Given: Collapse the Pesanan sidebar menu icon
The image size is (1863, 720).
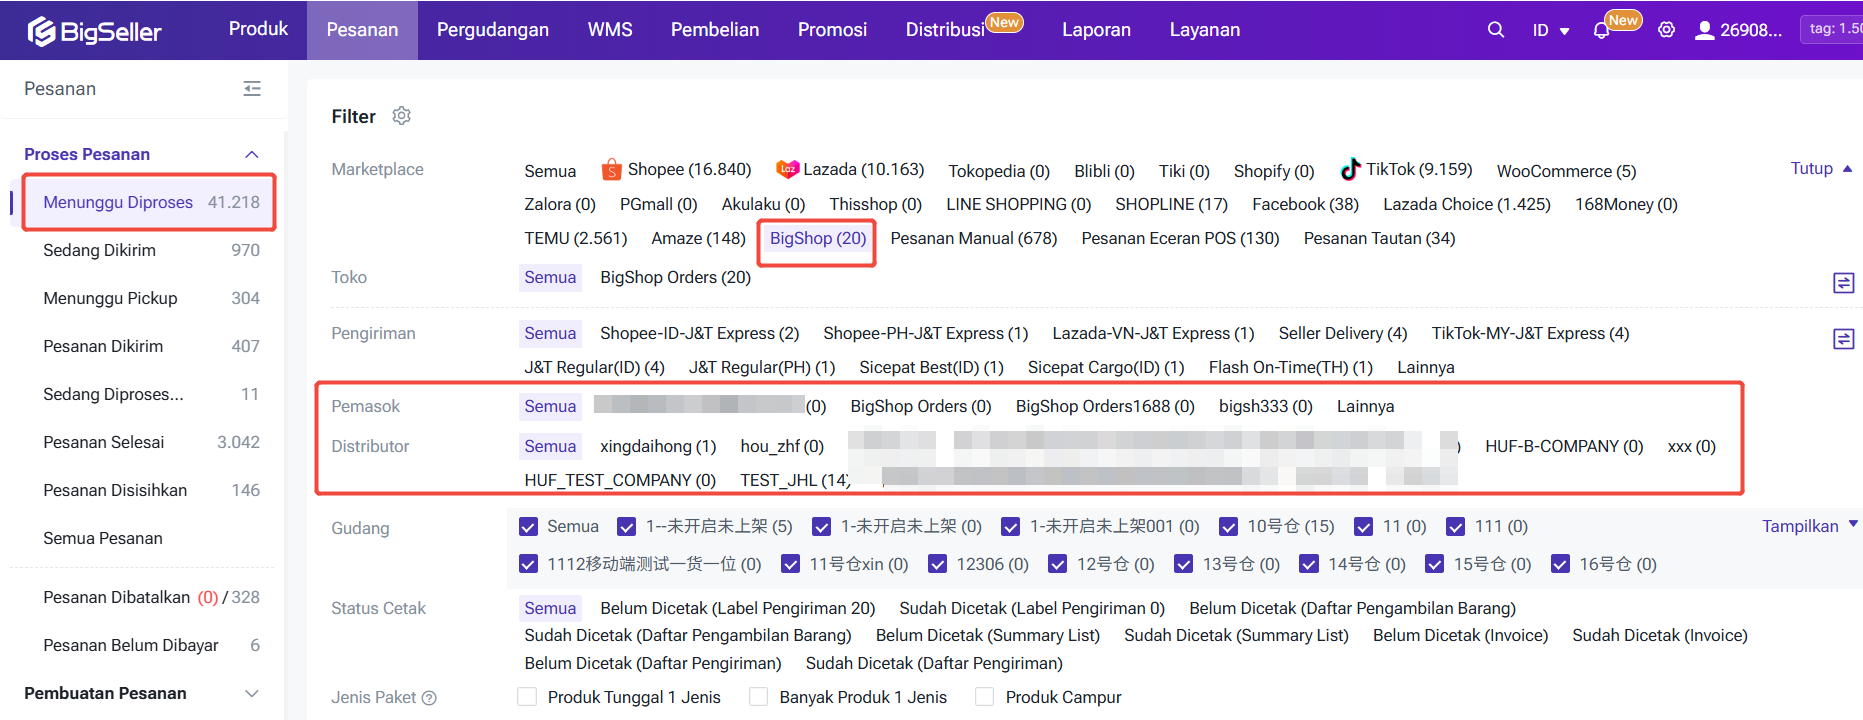Looking at the screenshot, I should (x=252, y=89).
